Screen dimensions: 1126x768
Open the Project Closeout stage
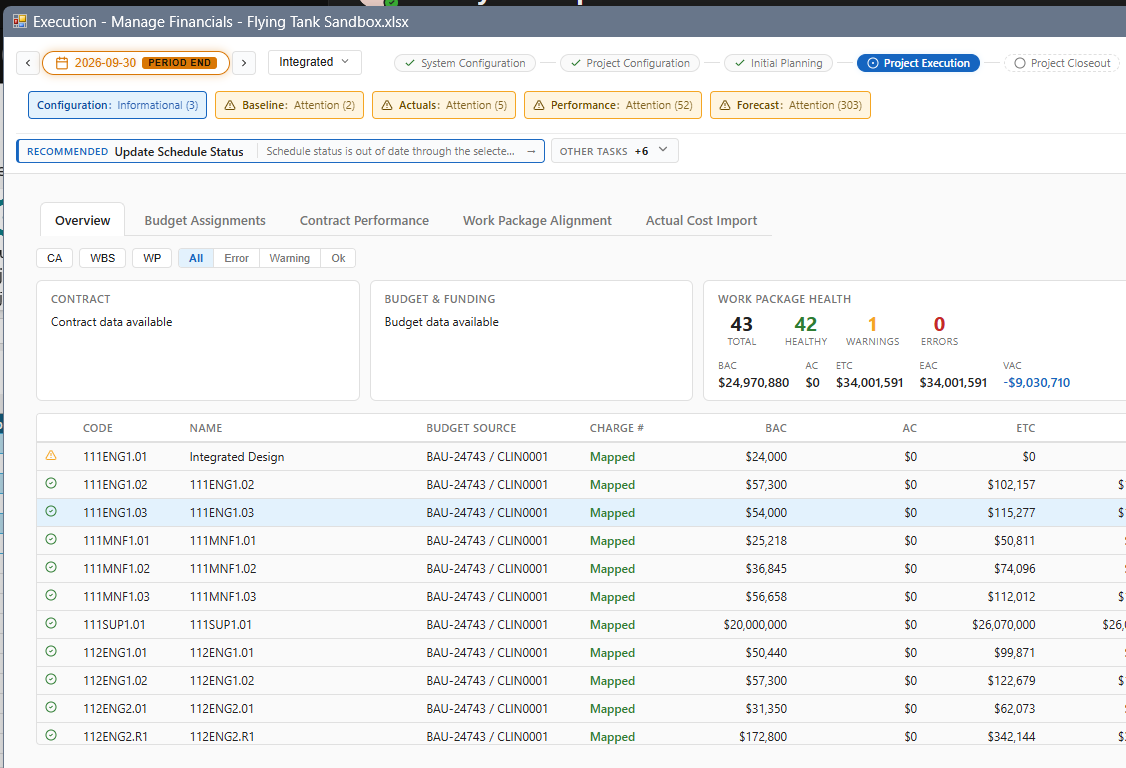pos(1062,63)
